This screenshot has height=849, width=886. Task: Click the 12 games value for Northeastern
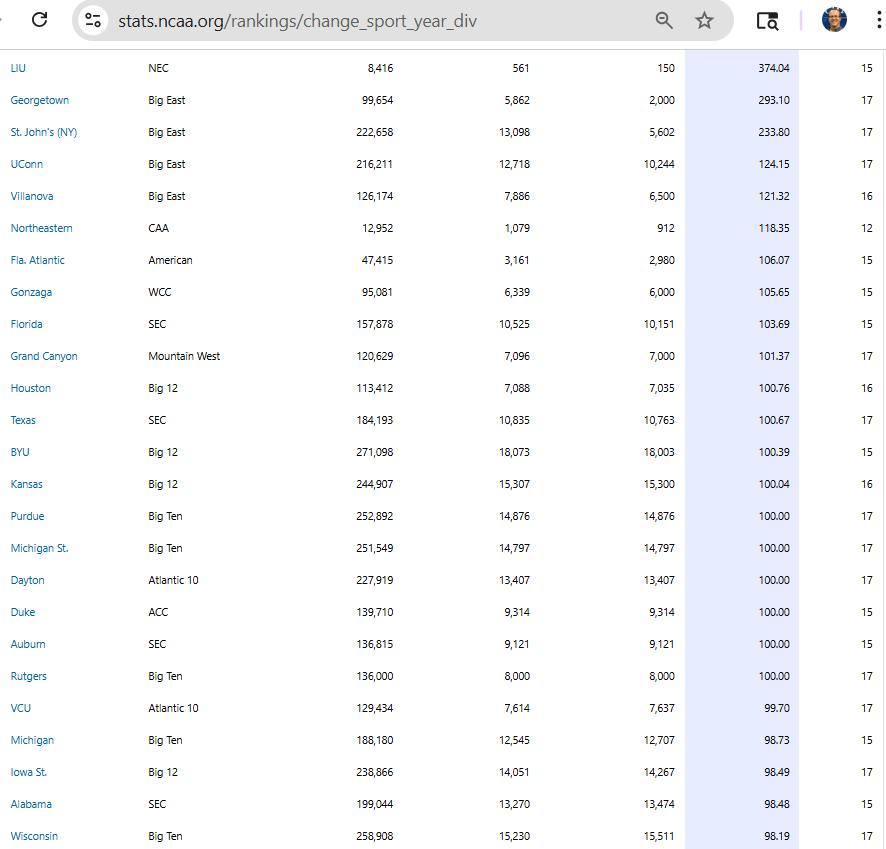tap(866, 228)
